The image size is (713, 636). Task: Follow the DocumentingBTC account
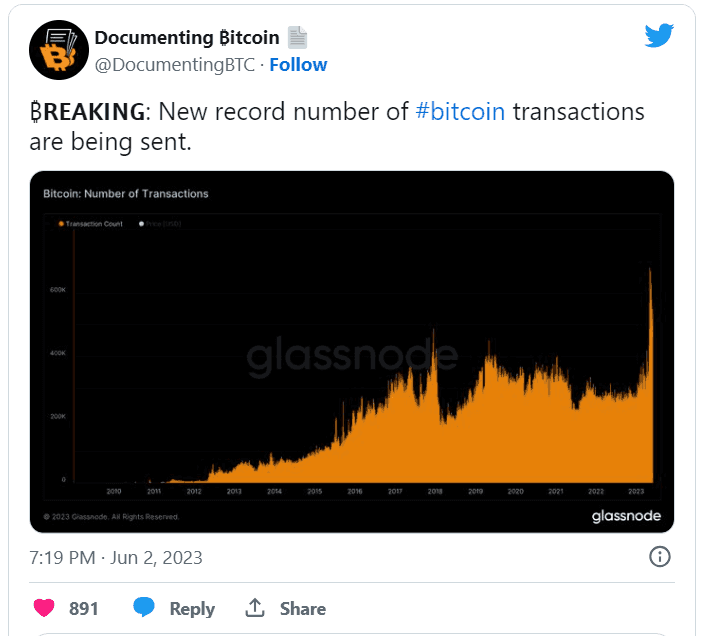pyautogui.click(x=298, y=65)
